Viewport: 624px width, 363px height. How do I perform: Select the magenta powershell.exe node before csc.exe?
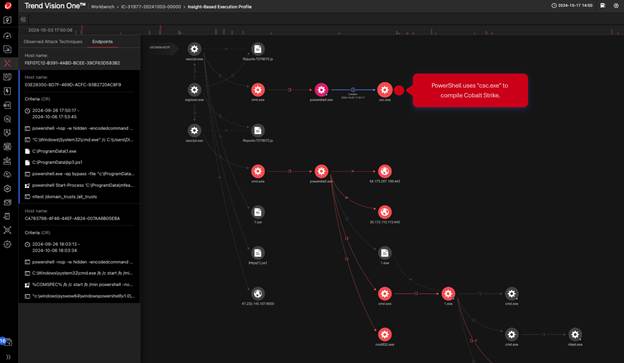321,90
